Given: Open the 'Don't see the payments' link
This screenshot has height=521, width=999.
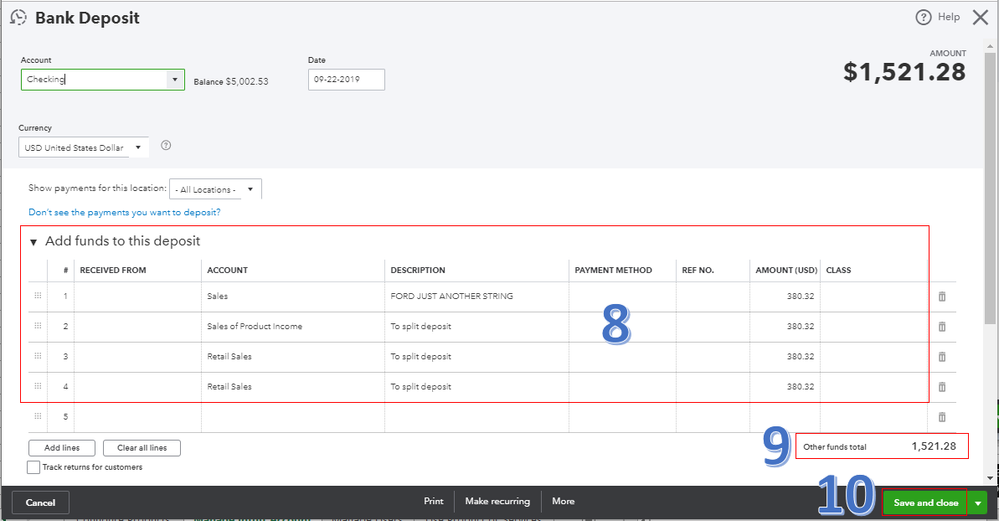Looking at the screenshot, I should pos(125,212).
